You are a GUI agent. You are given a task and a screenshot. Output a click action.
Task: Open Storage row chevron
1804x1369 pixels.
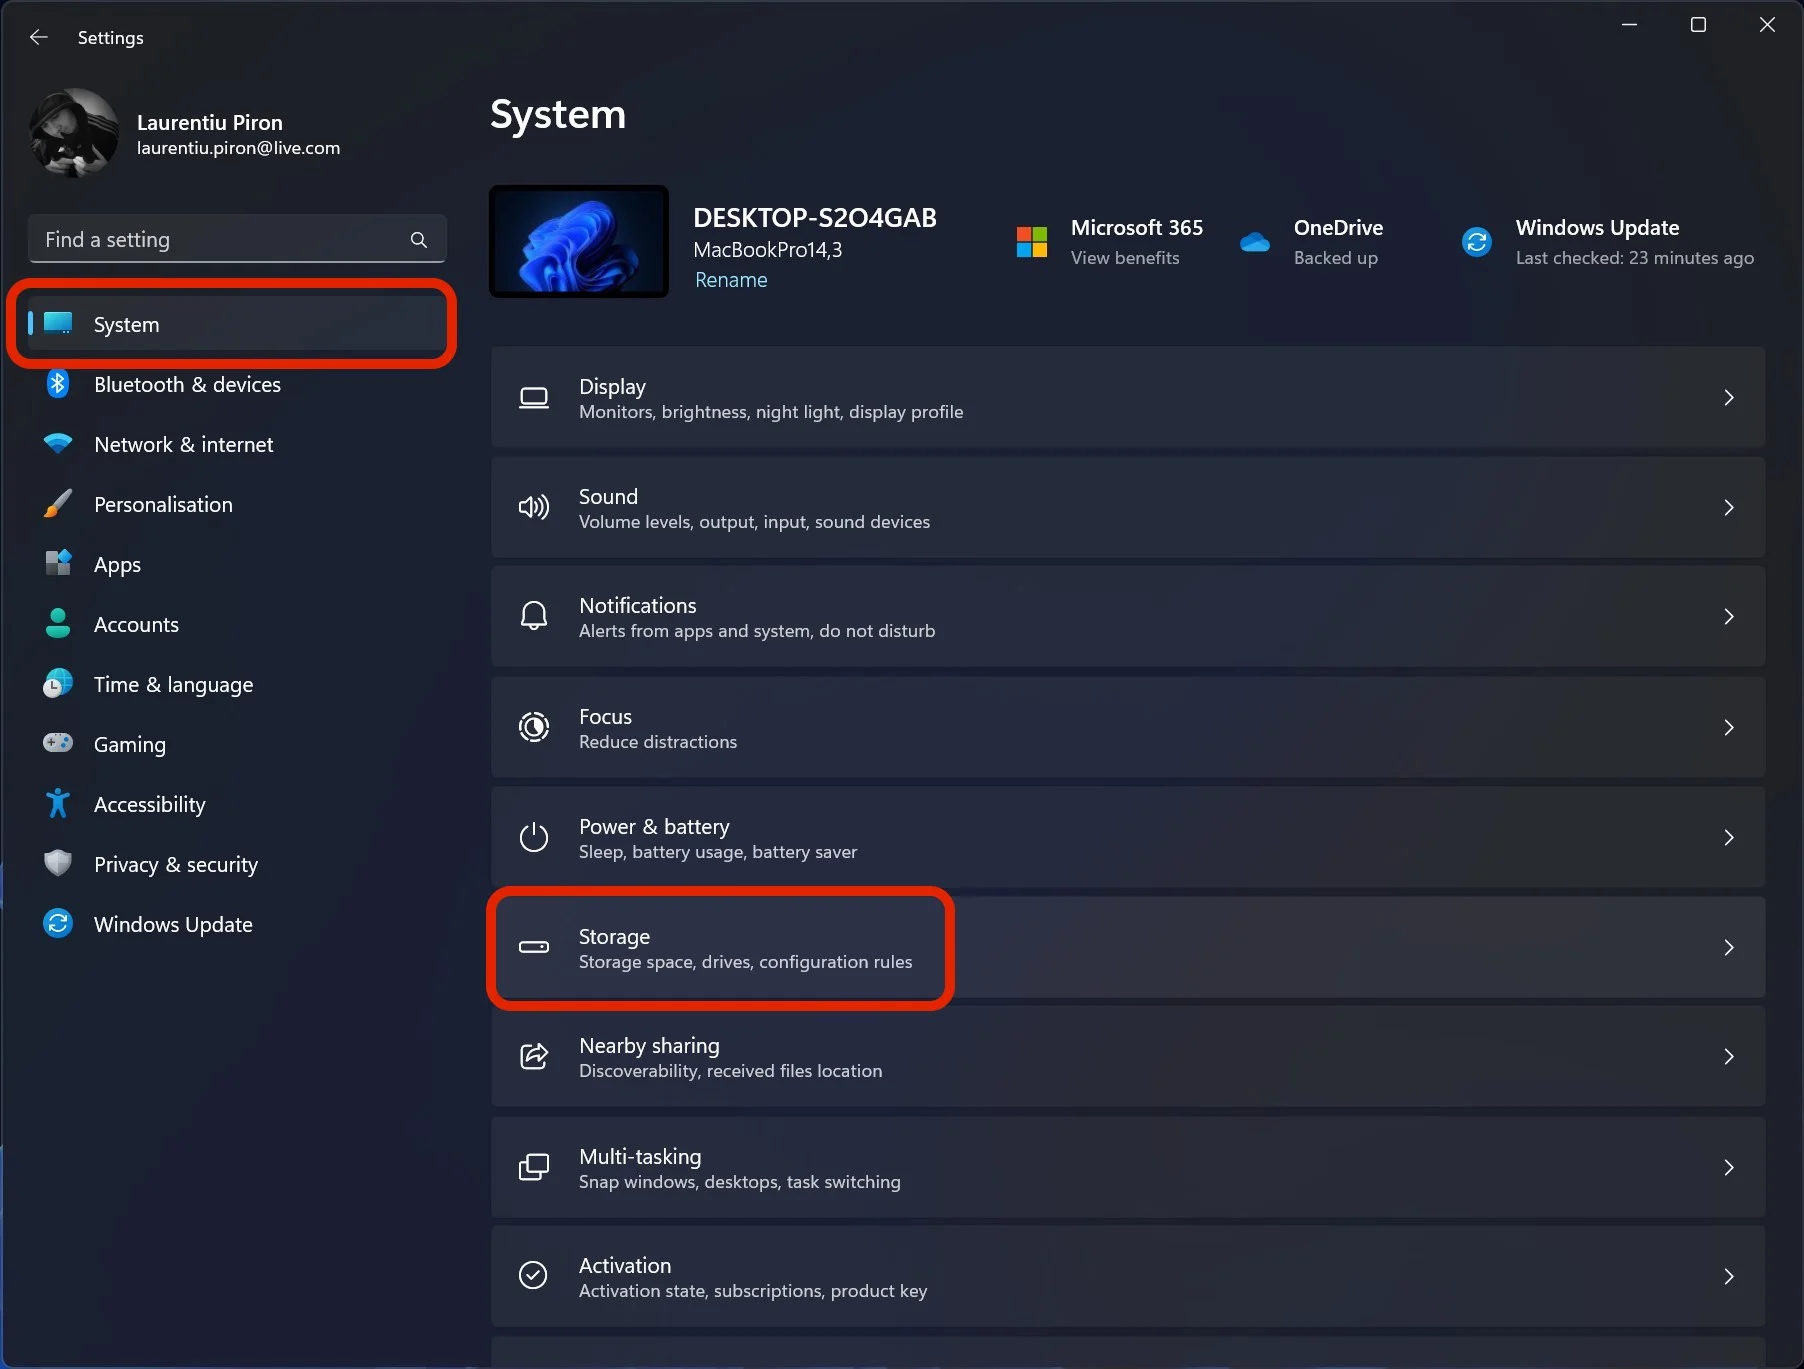(1729, 947)
